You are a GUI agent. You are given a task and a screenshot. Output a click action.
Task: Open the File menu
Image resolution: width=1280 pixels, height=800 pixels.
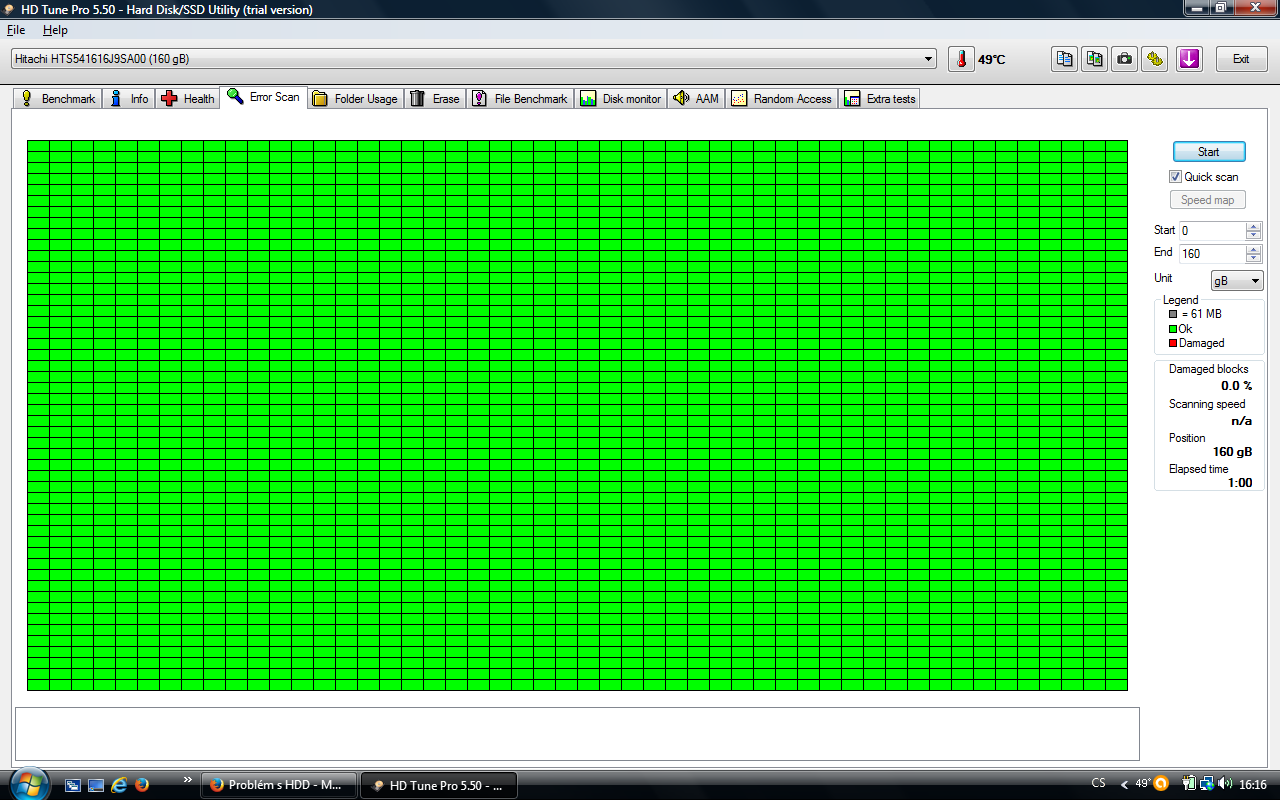tap(16, 30)
